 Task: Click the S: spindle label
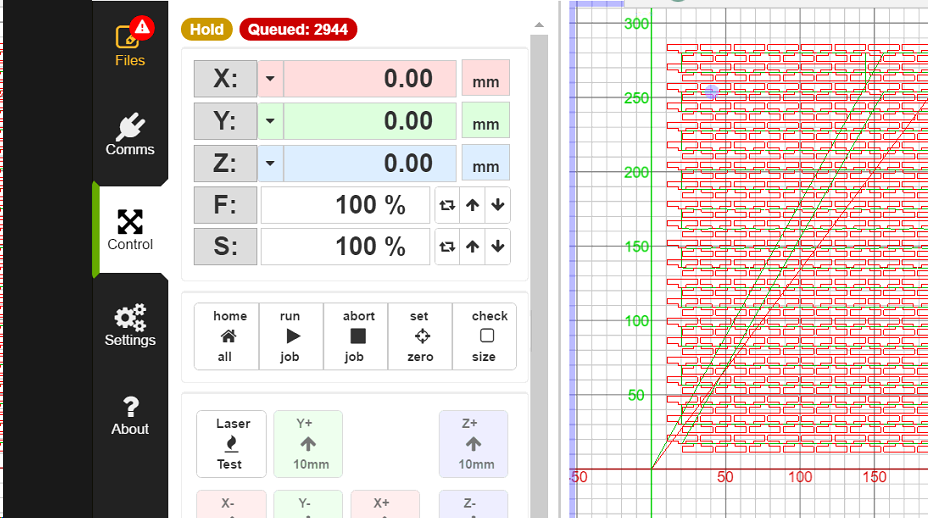tap(225, 246)
